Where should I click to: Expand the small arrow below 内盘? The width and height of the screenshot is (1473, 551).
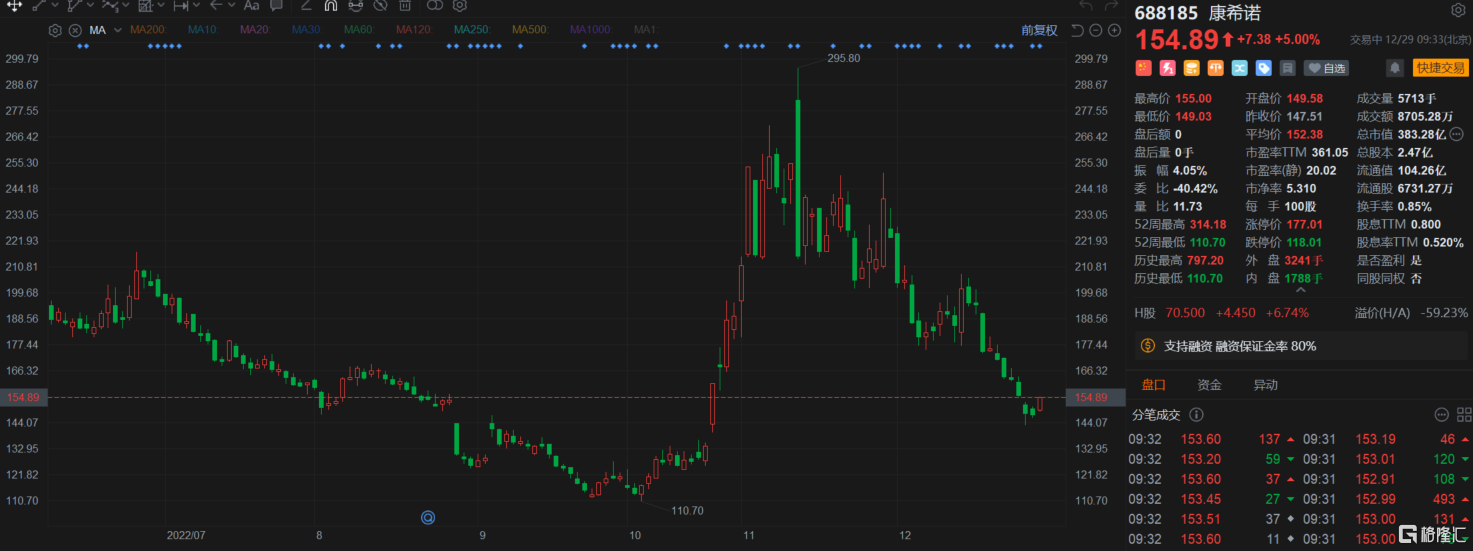(1300, 290)
